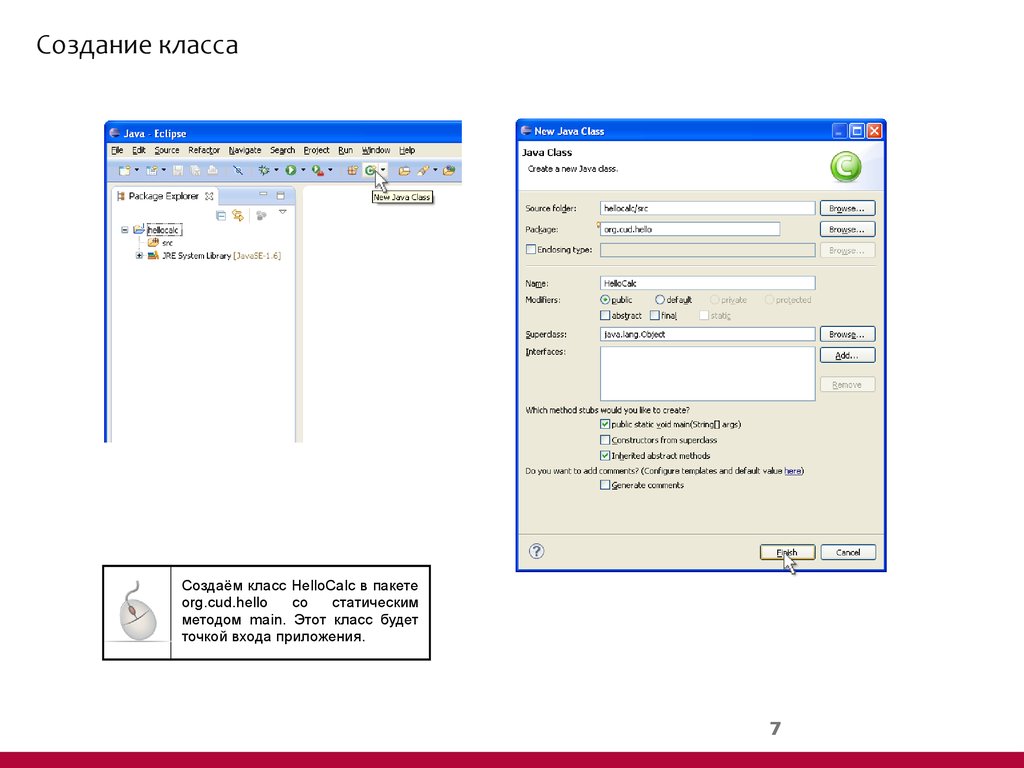Open the Refactor menu

click(204, 150)
